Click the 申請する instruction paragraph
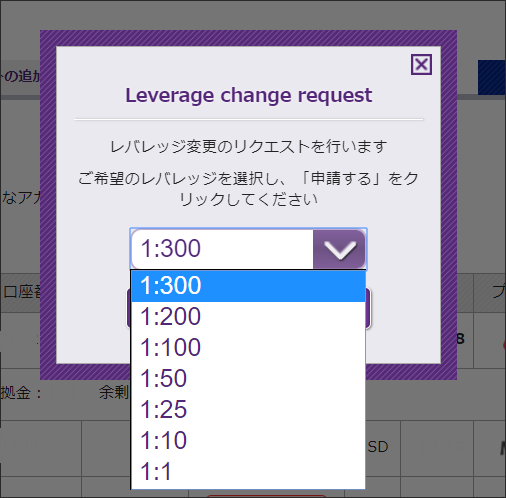Viewport: 506px width, 498px height. point(248,189)
